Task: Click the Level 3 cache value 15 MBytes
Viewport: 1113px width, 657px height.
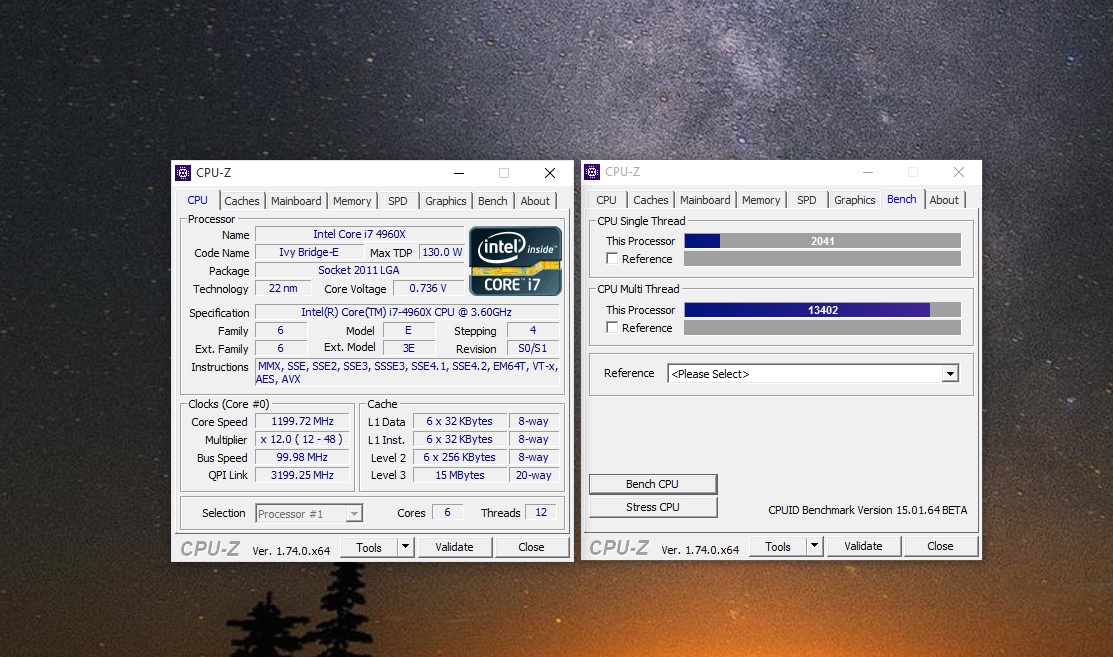Action: 459,475
